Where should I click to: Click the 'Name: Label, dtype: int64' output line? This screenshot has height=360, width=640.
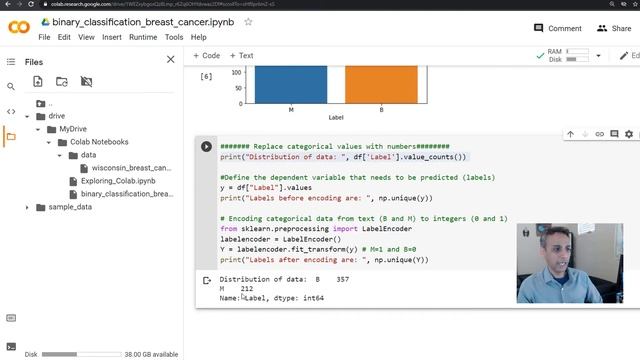click(271, 298)
